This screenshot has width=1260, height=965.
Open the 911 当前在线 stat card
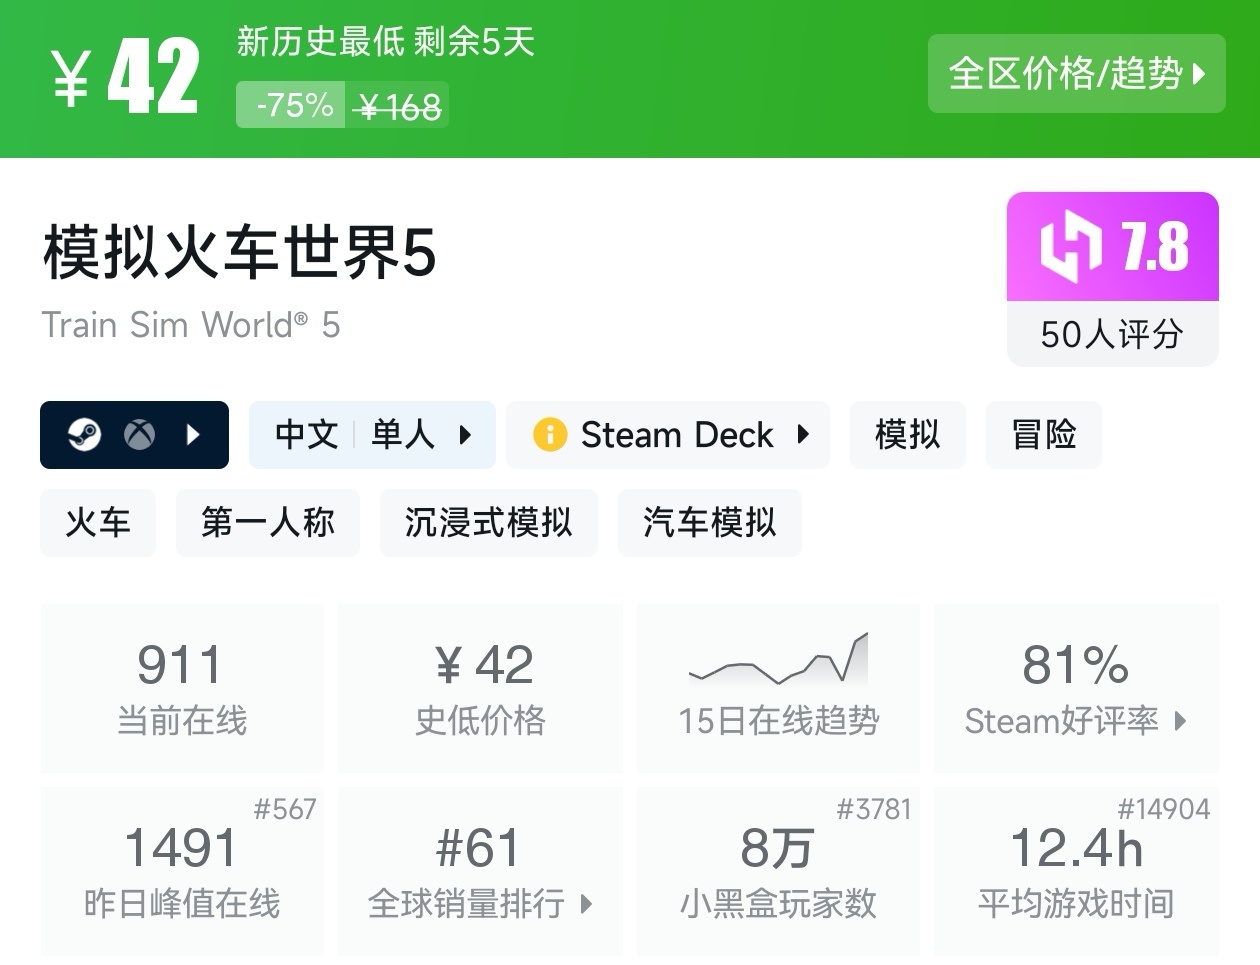(182, 688)
